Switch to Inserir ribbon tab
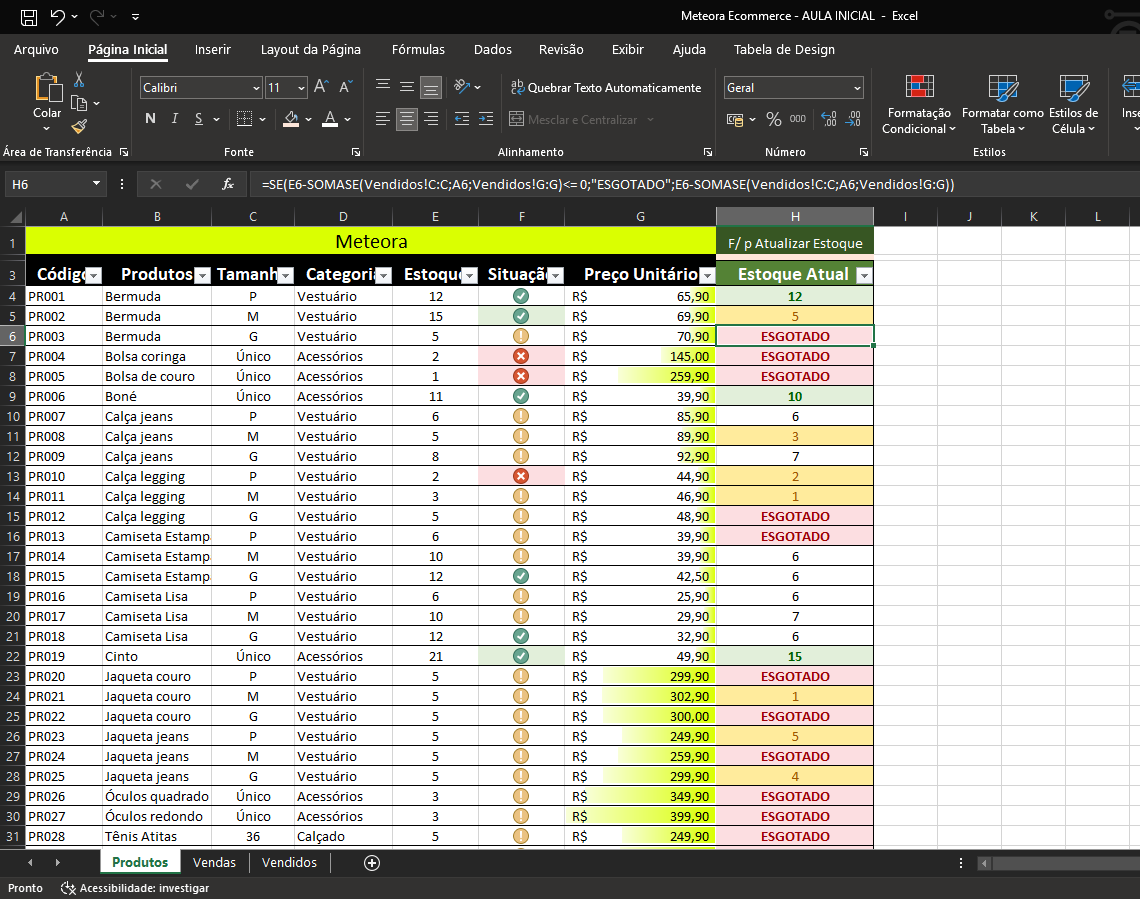1140x899 pixels. (212, 49)
